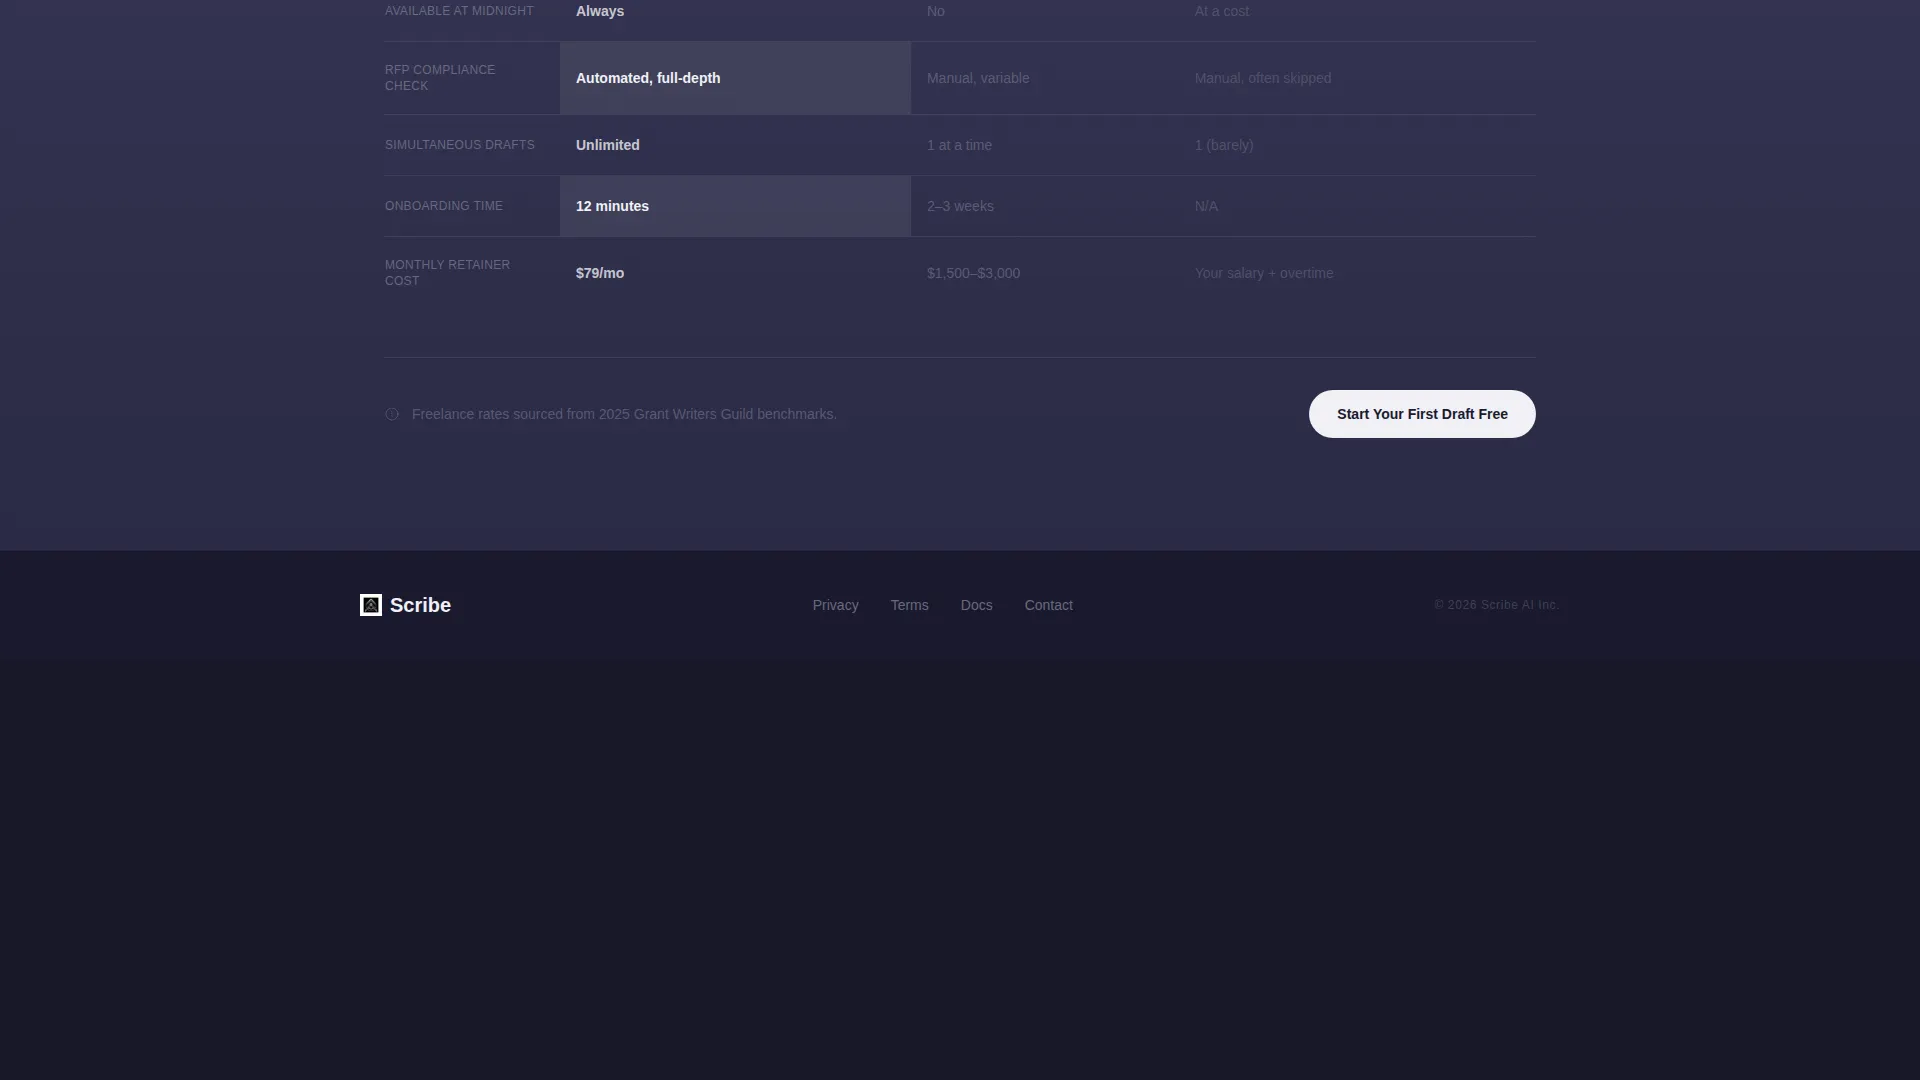Click the '$1,500–$3,000' retainer cell
This screenshot has width=1920, height=1080.
coord(1045,273)
